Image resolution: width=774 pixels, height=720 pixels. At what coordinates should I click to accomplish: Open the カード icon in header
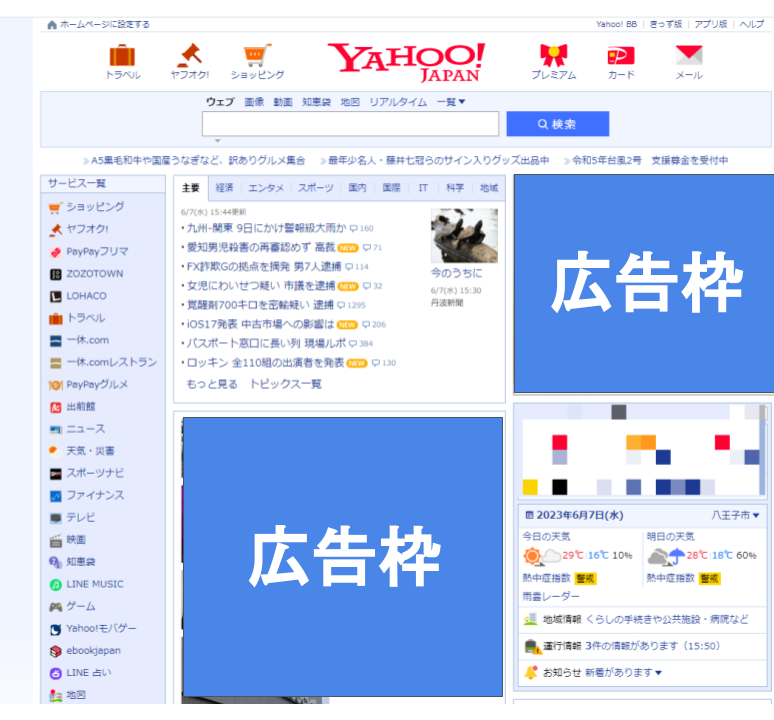[x=620, y=55]
